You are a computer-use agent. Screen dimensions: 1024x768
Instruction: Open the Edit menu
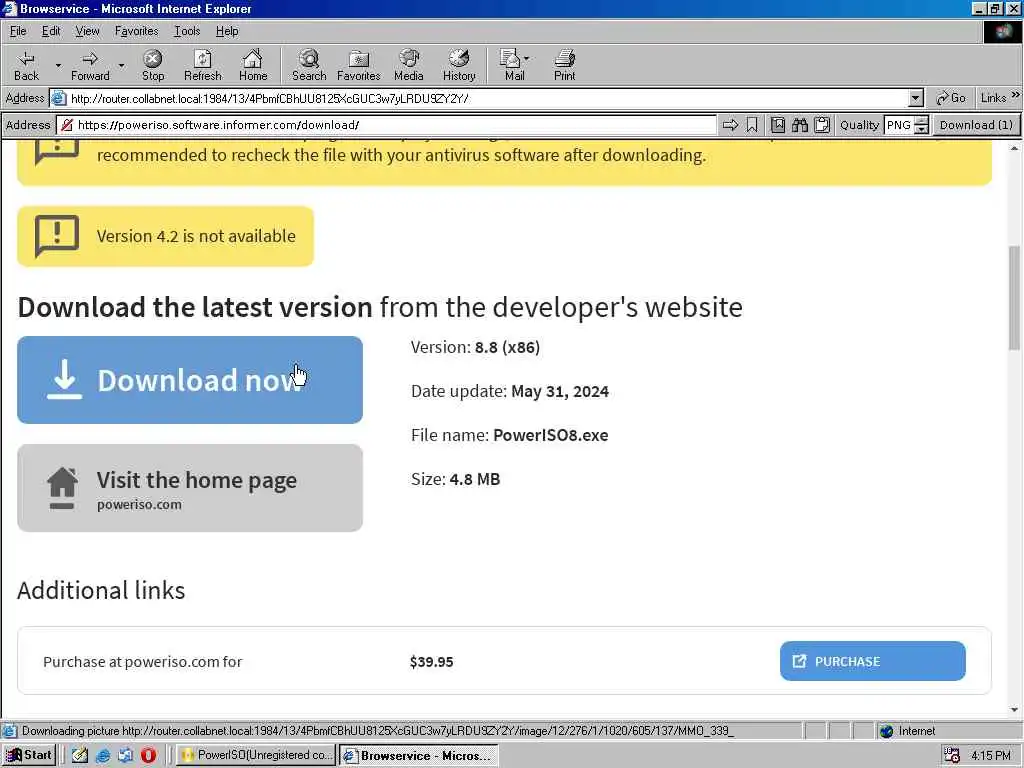[51, 31]
